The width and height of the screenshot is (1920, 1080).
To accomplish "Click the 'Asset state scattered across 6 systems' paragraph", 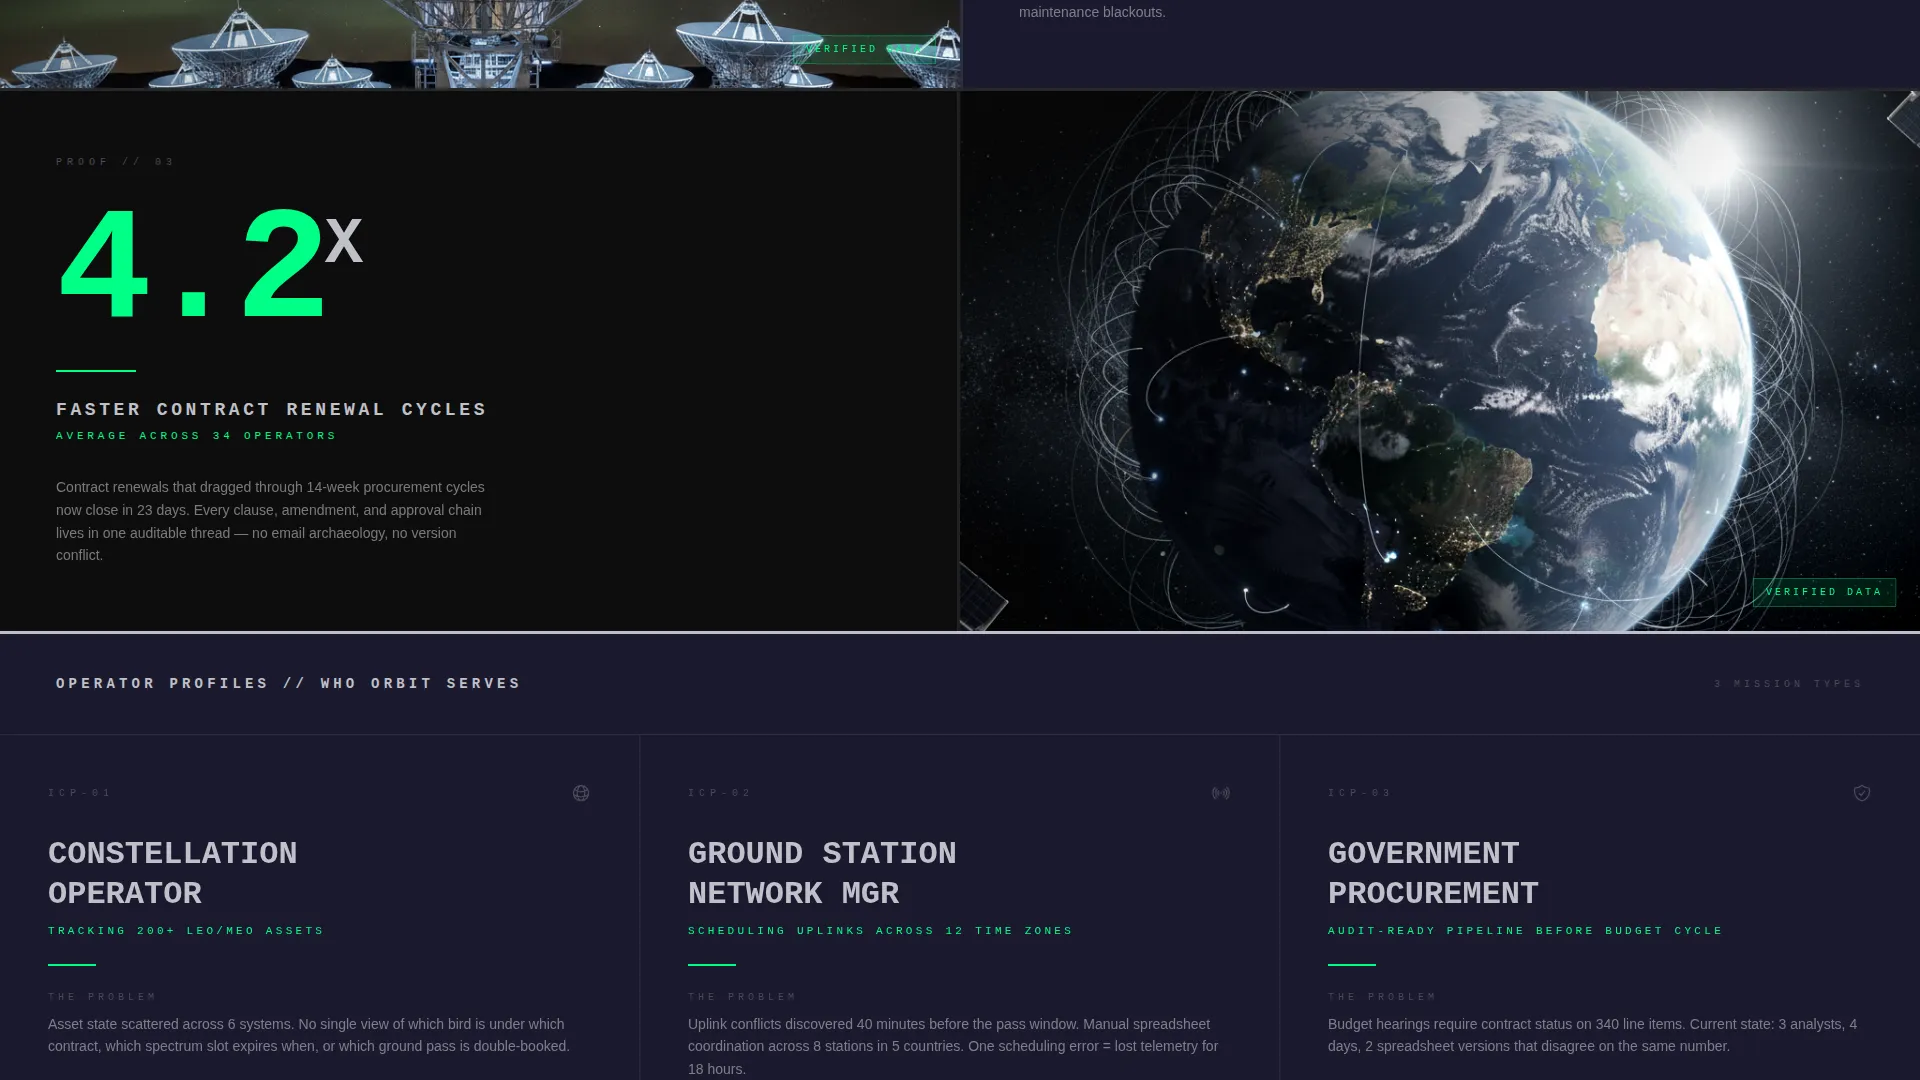I will [309, 1035].
